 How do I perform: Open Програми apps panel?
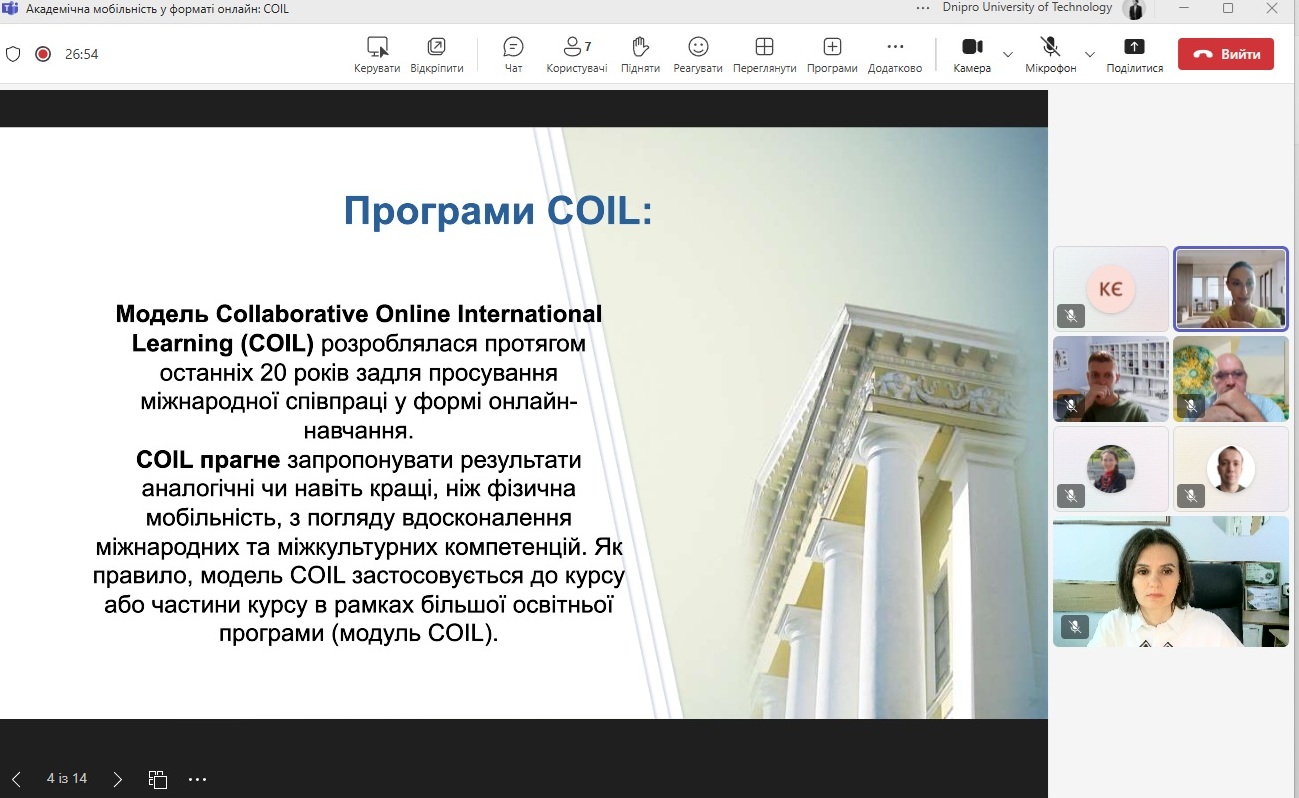tap(832, 54)
